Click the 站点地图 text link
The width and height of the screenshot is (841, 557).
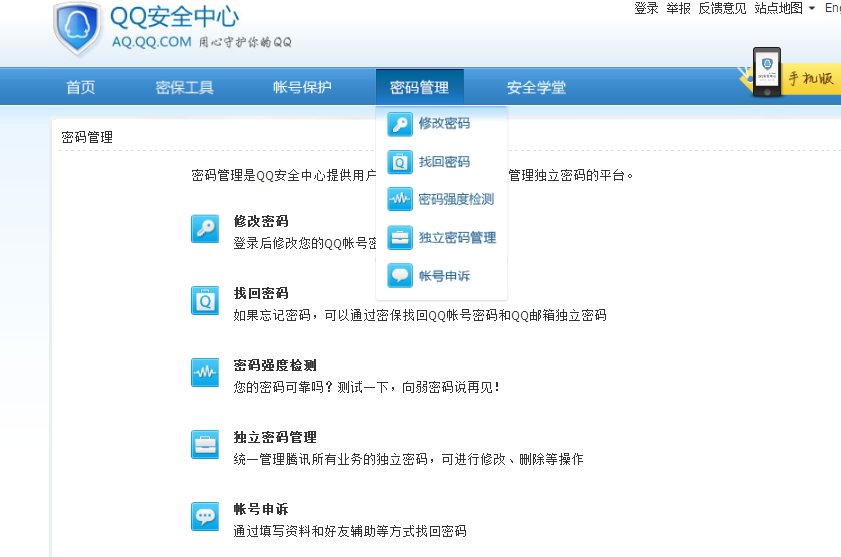coord(778,8)
